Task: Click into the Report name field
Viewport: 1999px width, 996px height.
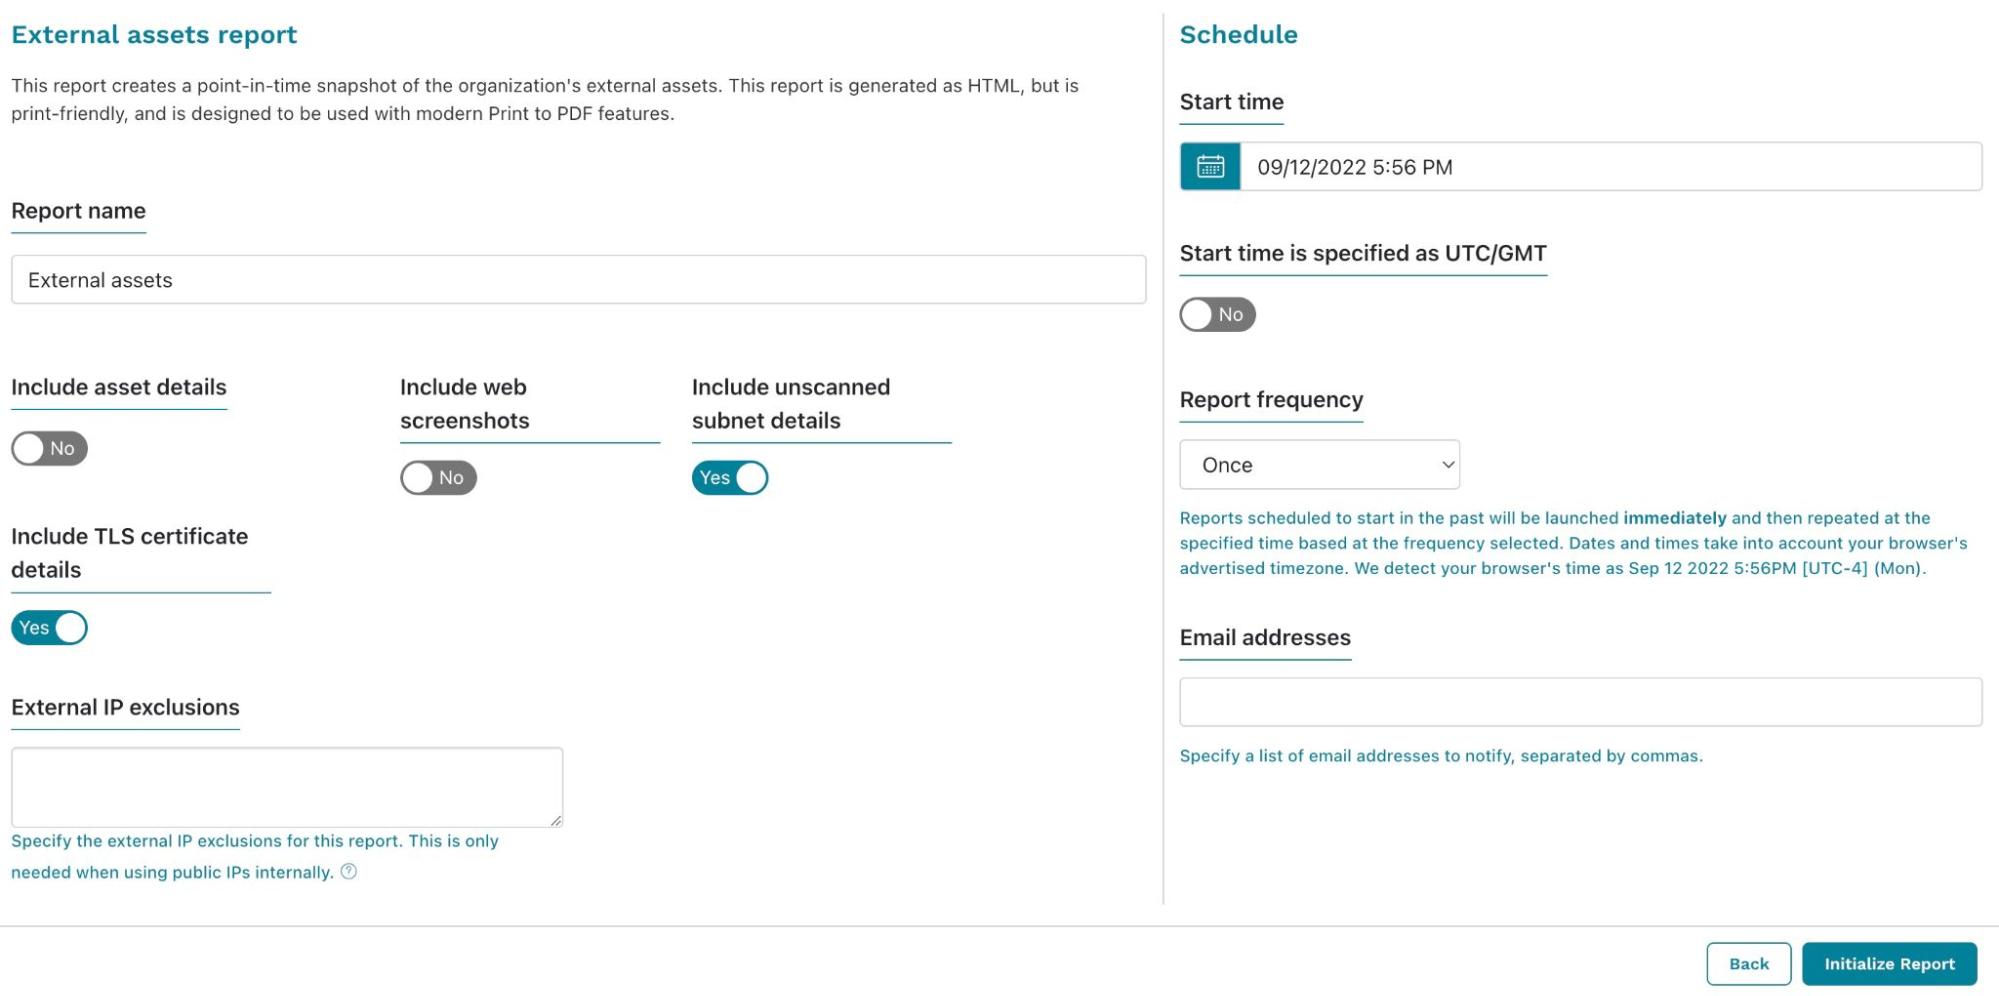Action: (578, 279)
